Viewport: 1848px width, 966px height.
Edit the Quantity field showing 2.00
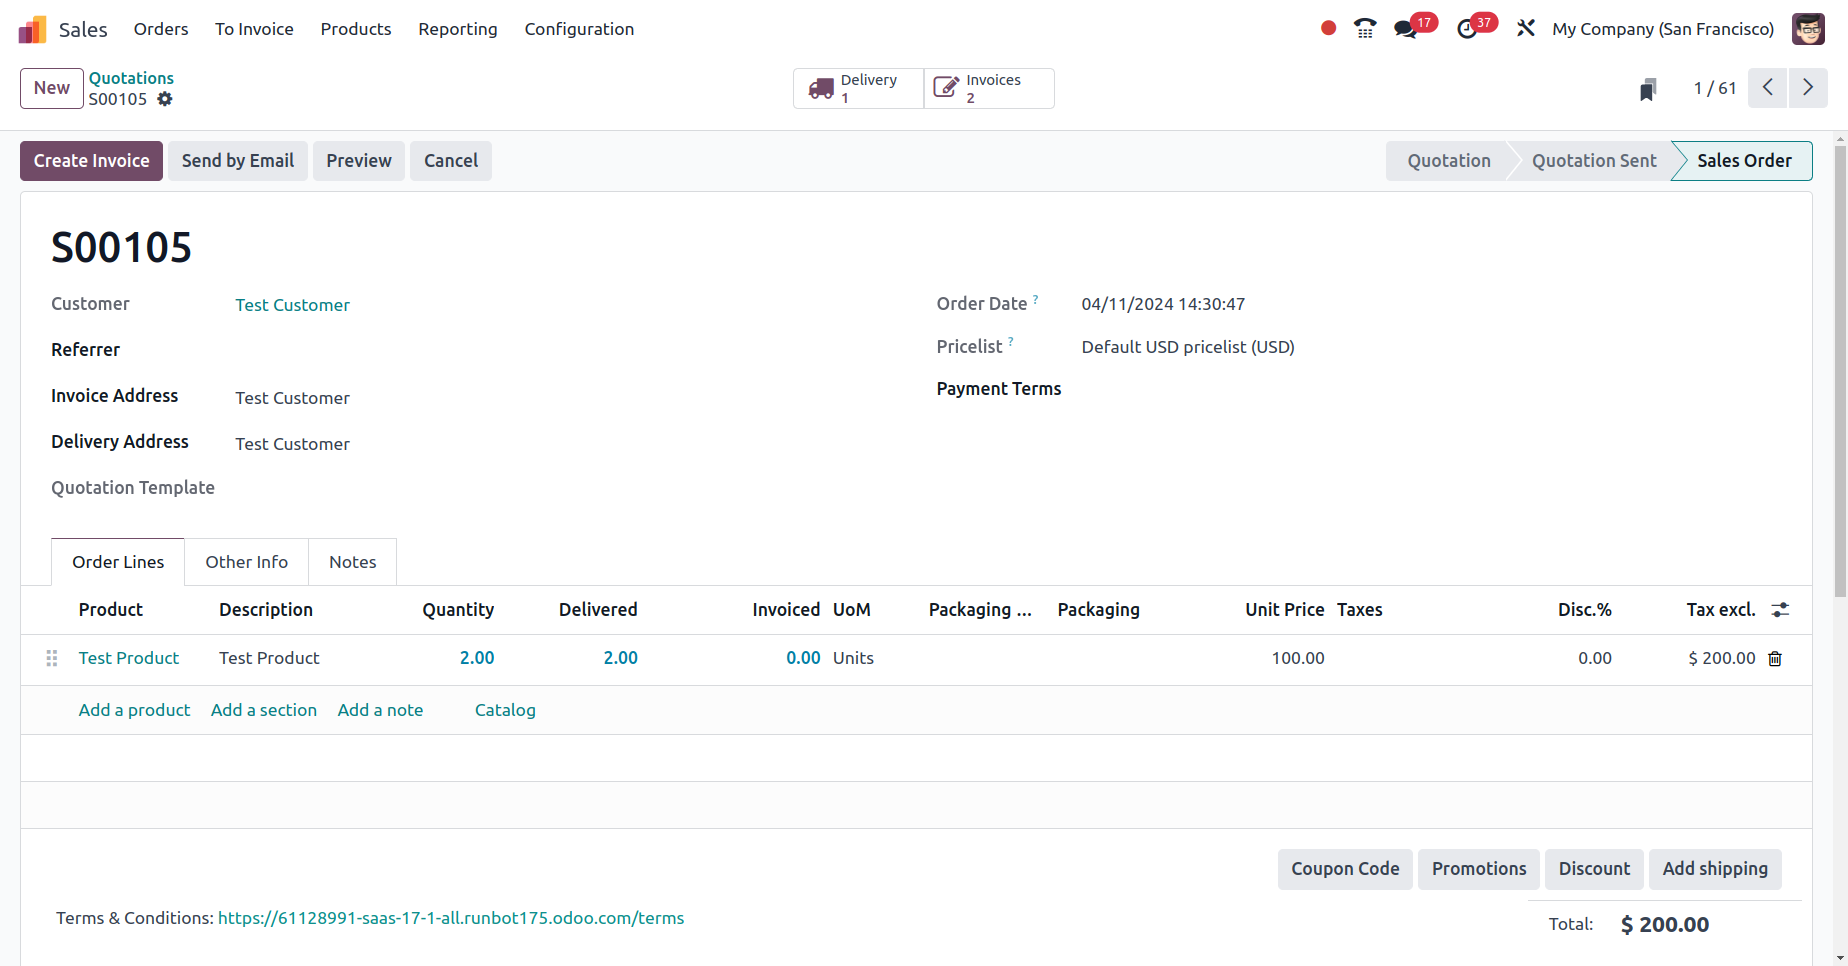click(477, 658)
